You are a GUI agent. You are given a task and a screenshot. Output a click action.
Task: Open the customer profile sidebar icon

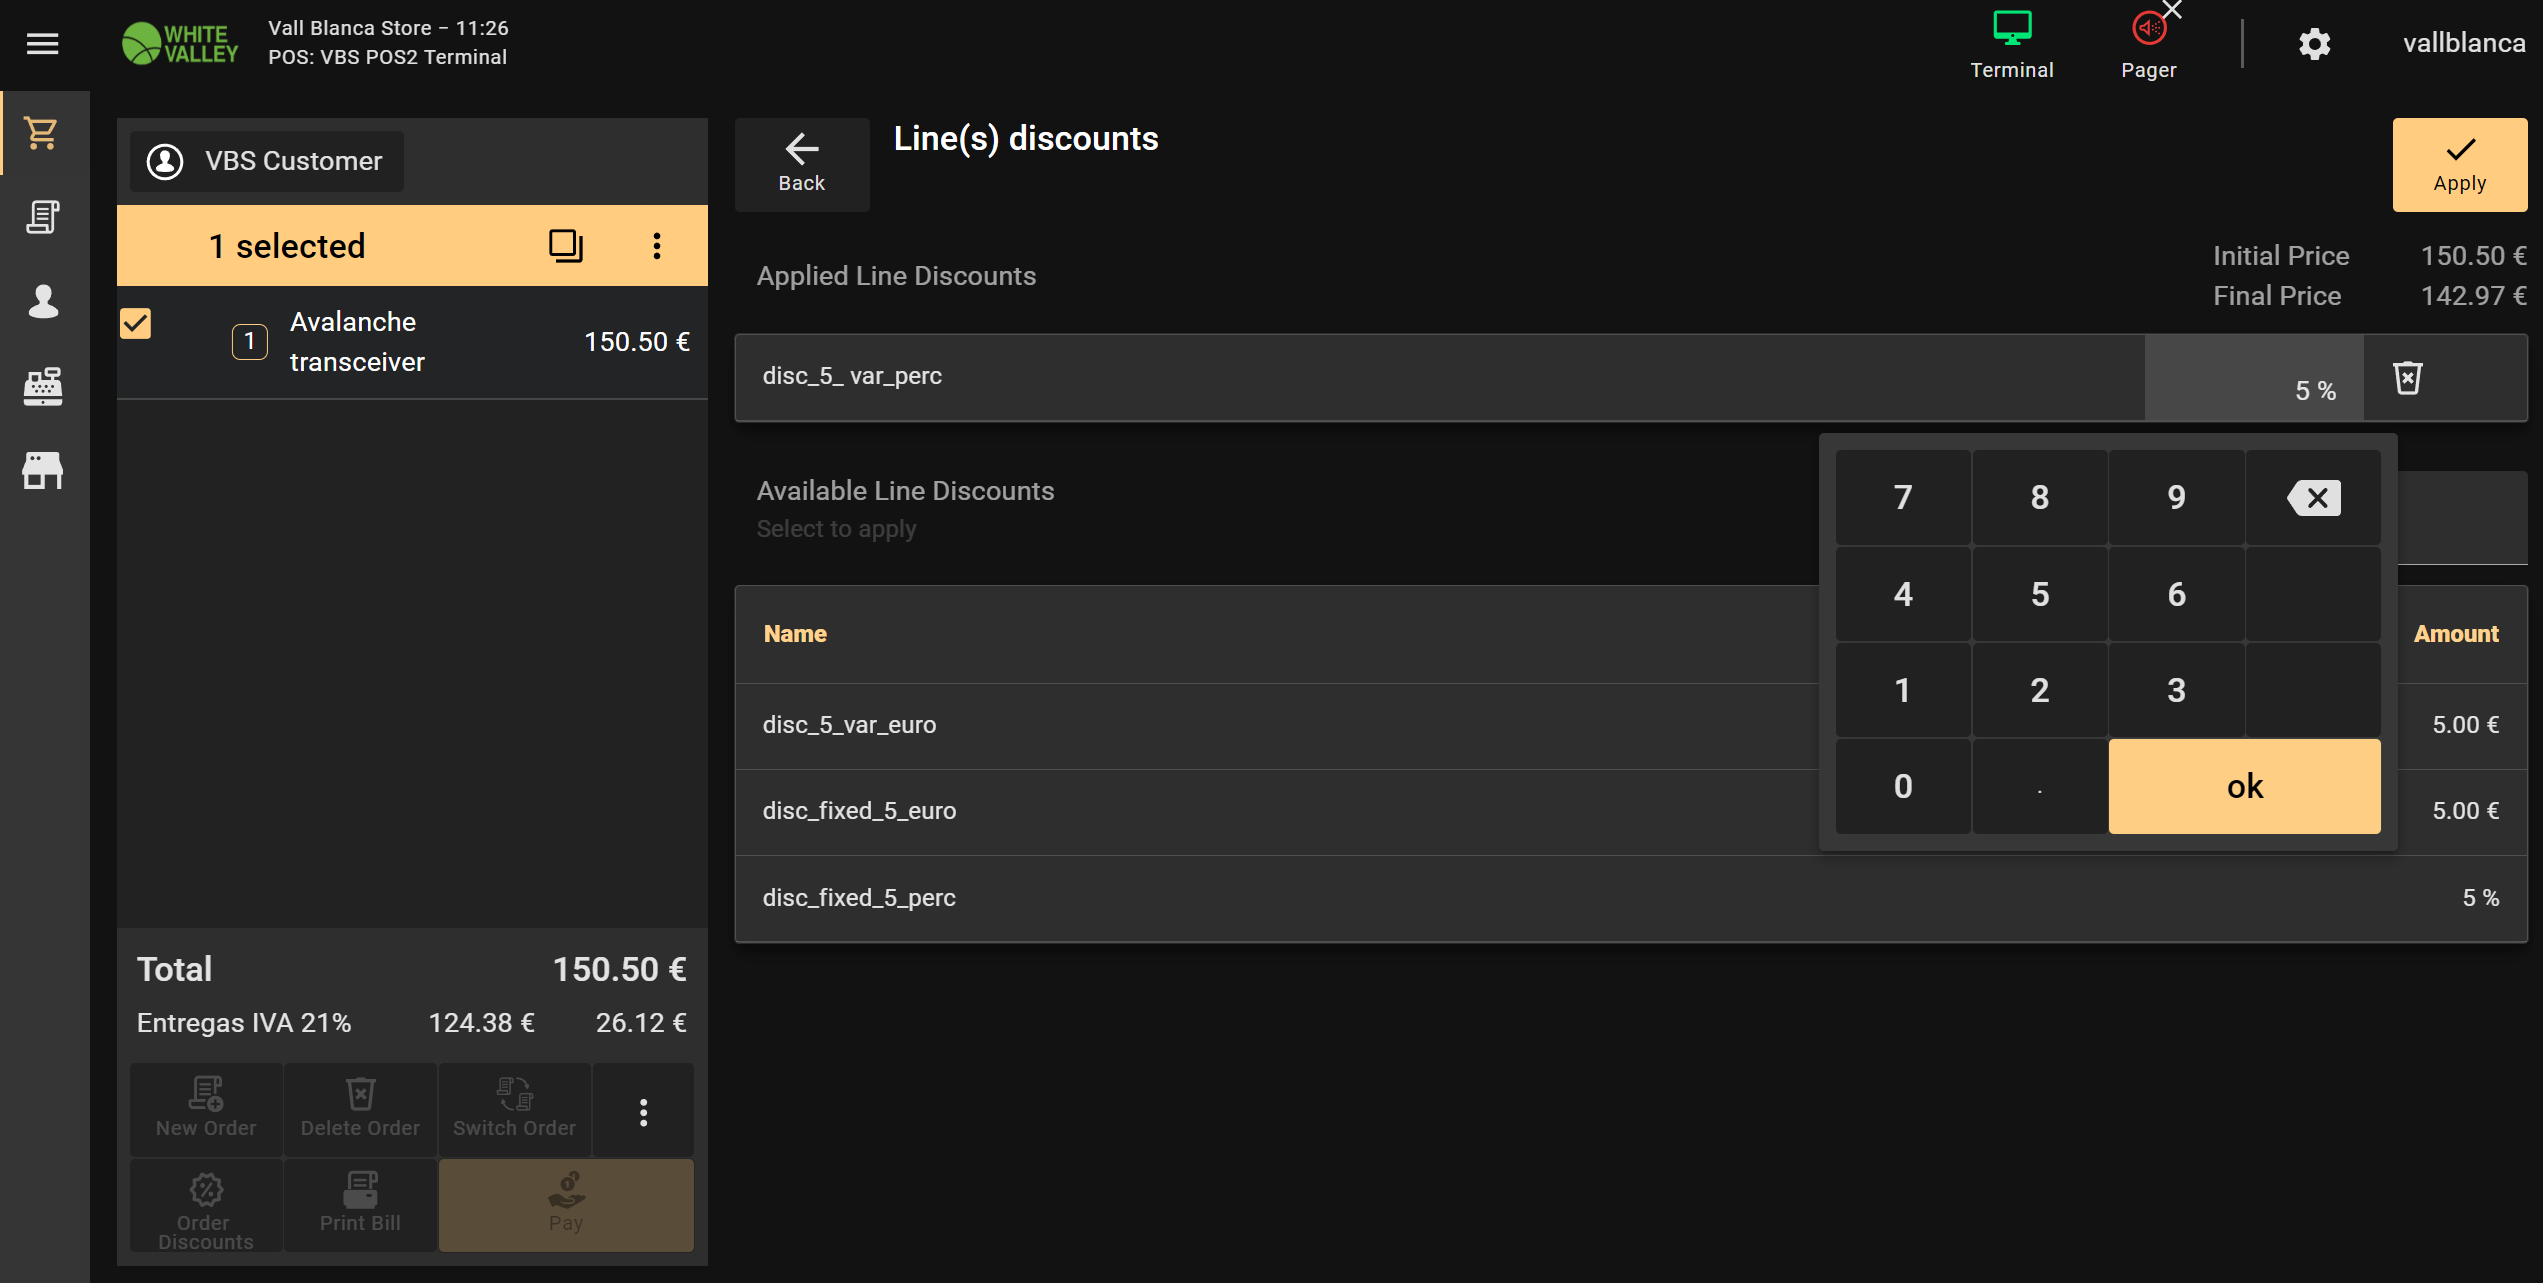pos(42,301)
